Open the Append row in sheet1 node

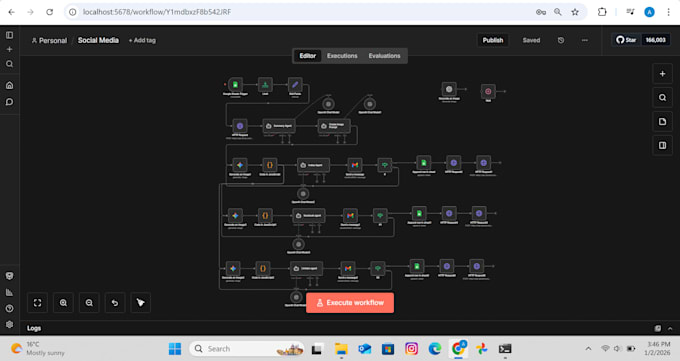click(x=419, y=213)
